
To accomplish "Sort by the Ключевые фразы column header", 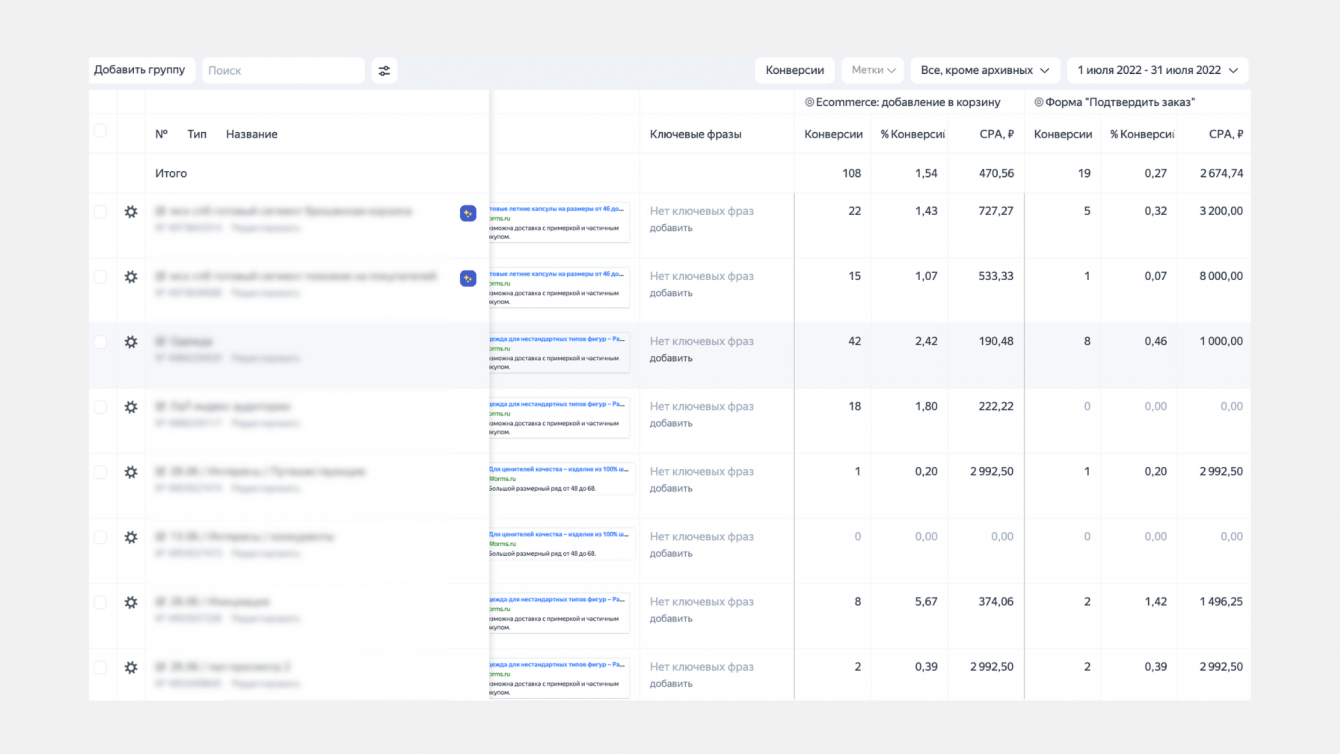I will coord(695,134).
